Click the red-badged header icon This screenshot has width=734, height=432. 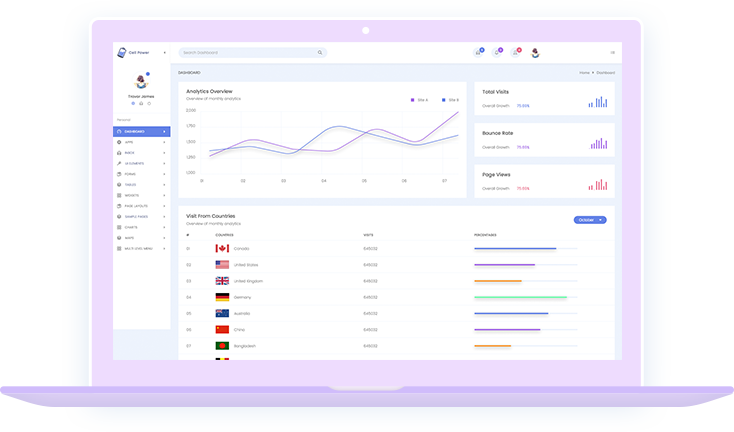tap(516, 52)
